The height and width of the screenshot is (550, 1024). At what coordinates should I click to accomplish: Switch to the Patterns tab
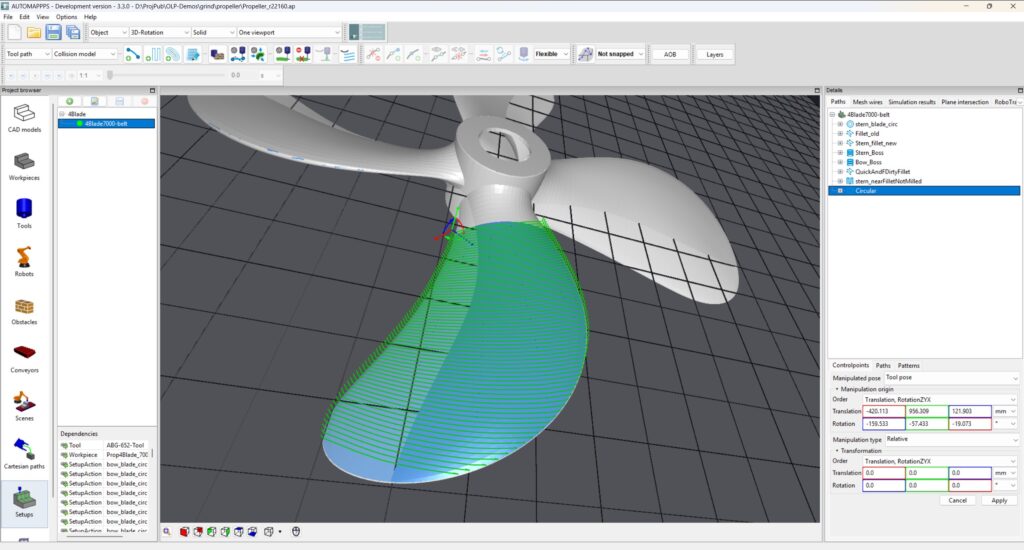908,366
